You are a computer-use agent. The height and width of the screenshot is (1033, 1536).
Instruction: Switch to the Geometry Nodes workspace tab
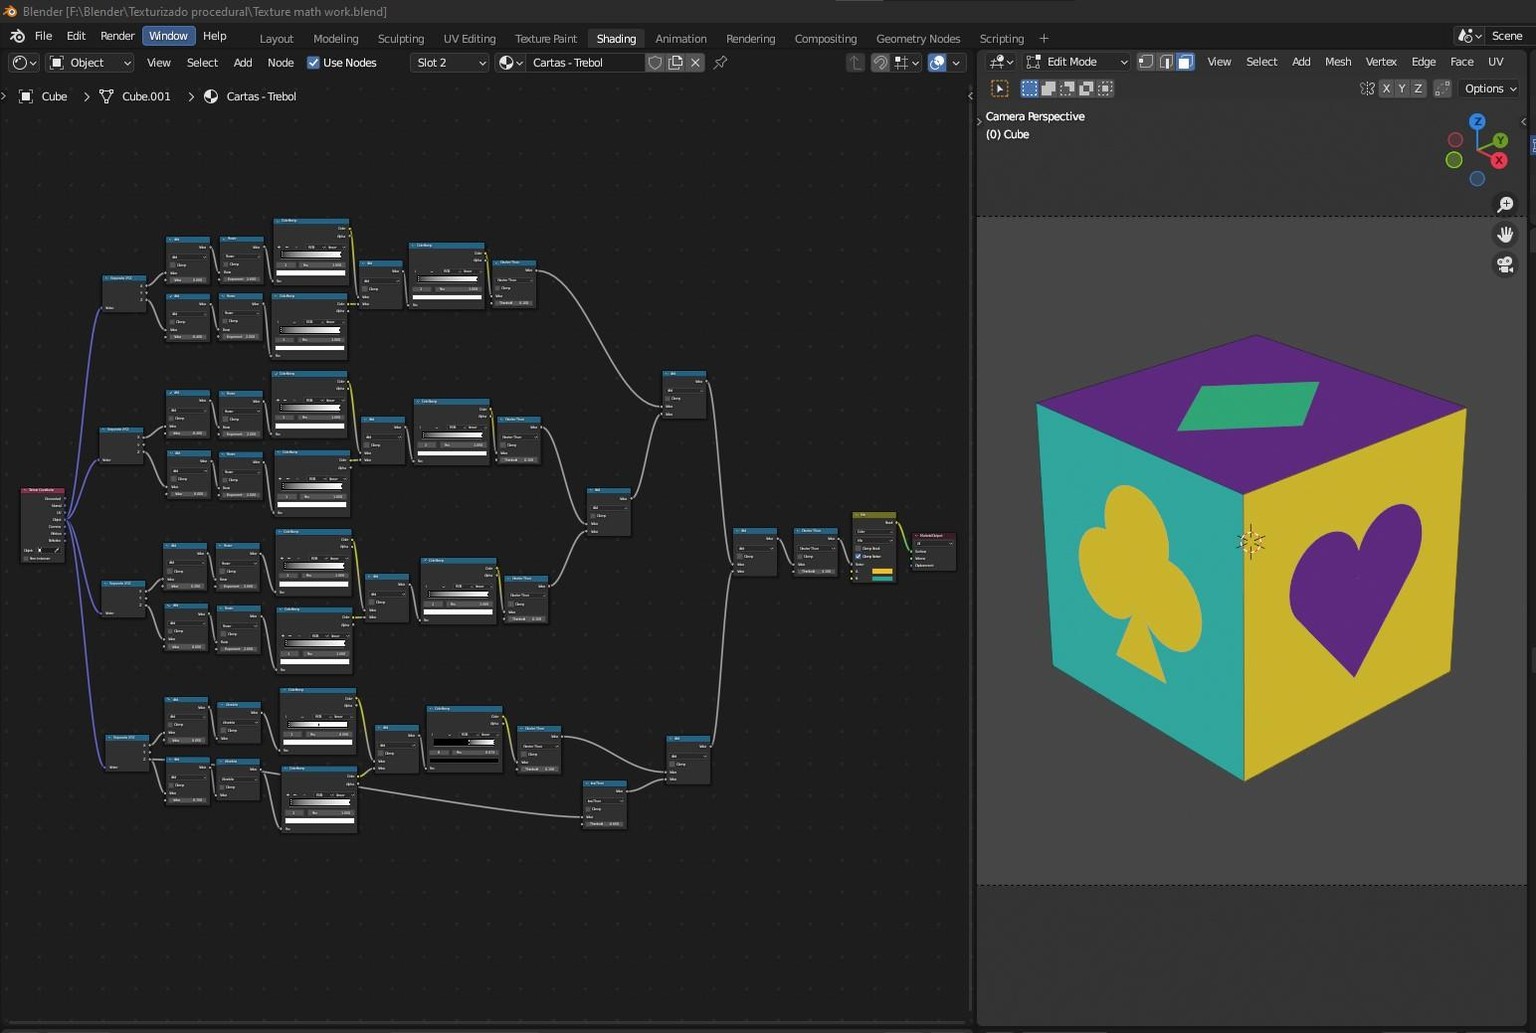click(918, 38)
